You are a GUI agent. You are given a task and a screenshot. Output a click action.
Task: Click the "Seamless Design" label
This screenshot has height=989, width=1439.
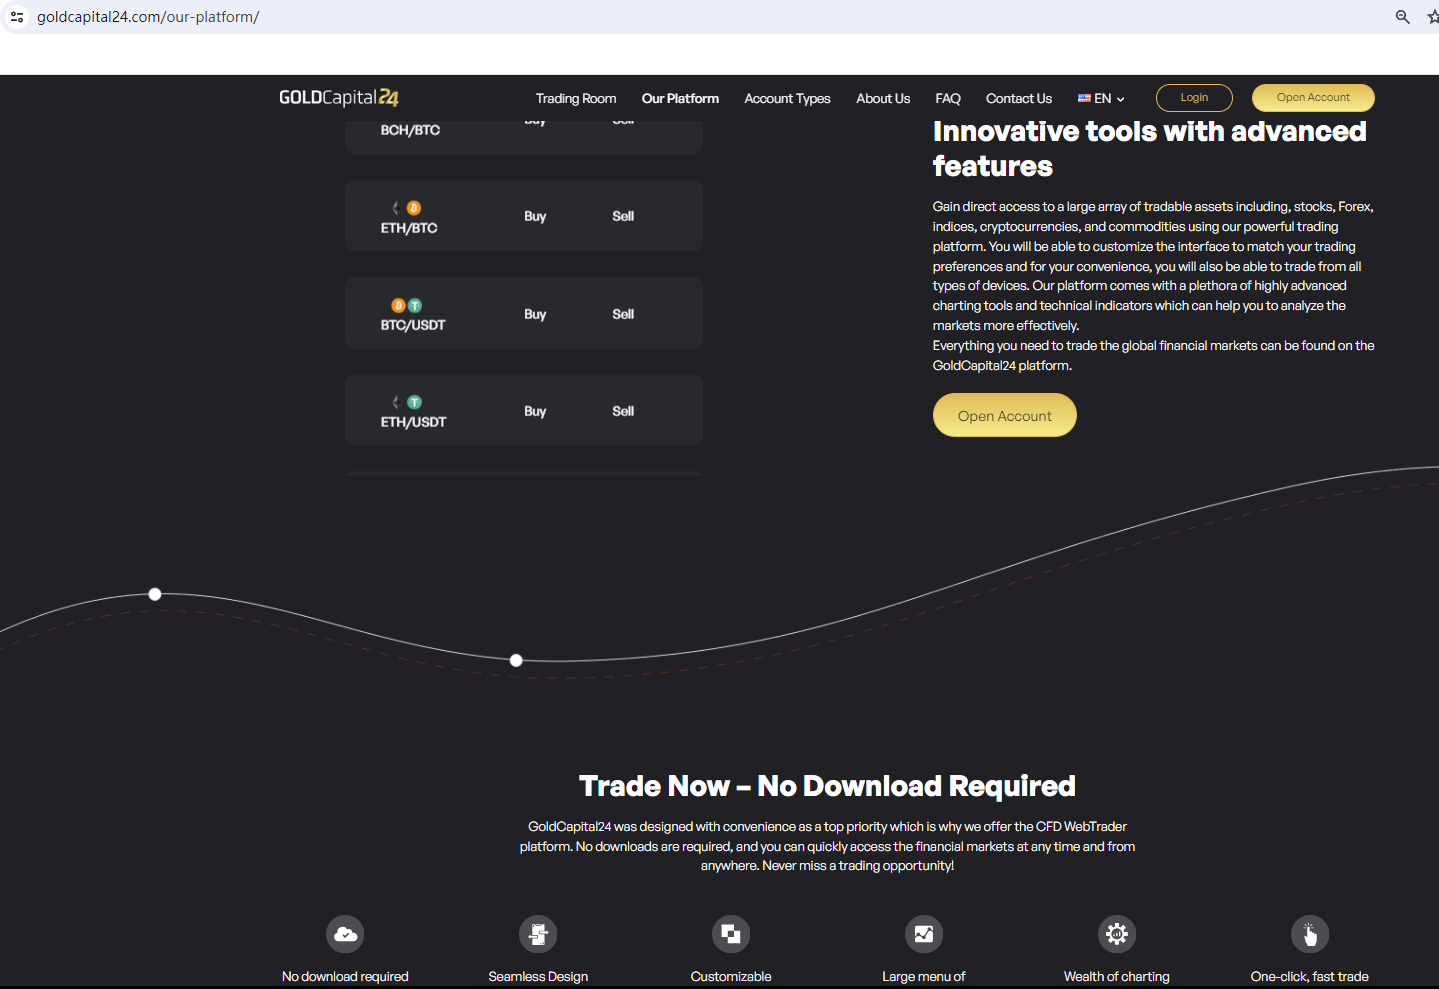coord(538,976)
